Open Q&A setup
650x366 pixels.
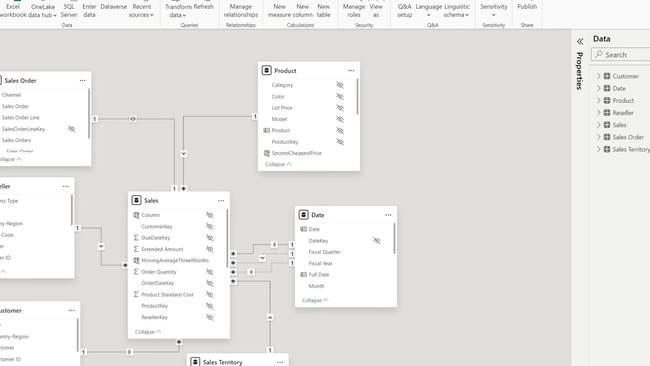click(405, 10)
